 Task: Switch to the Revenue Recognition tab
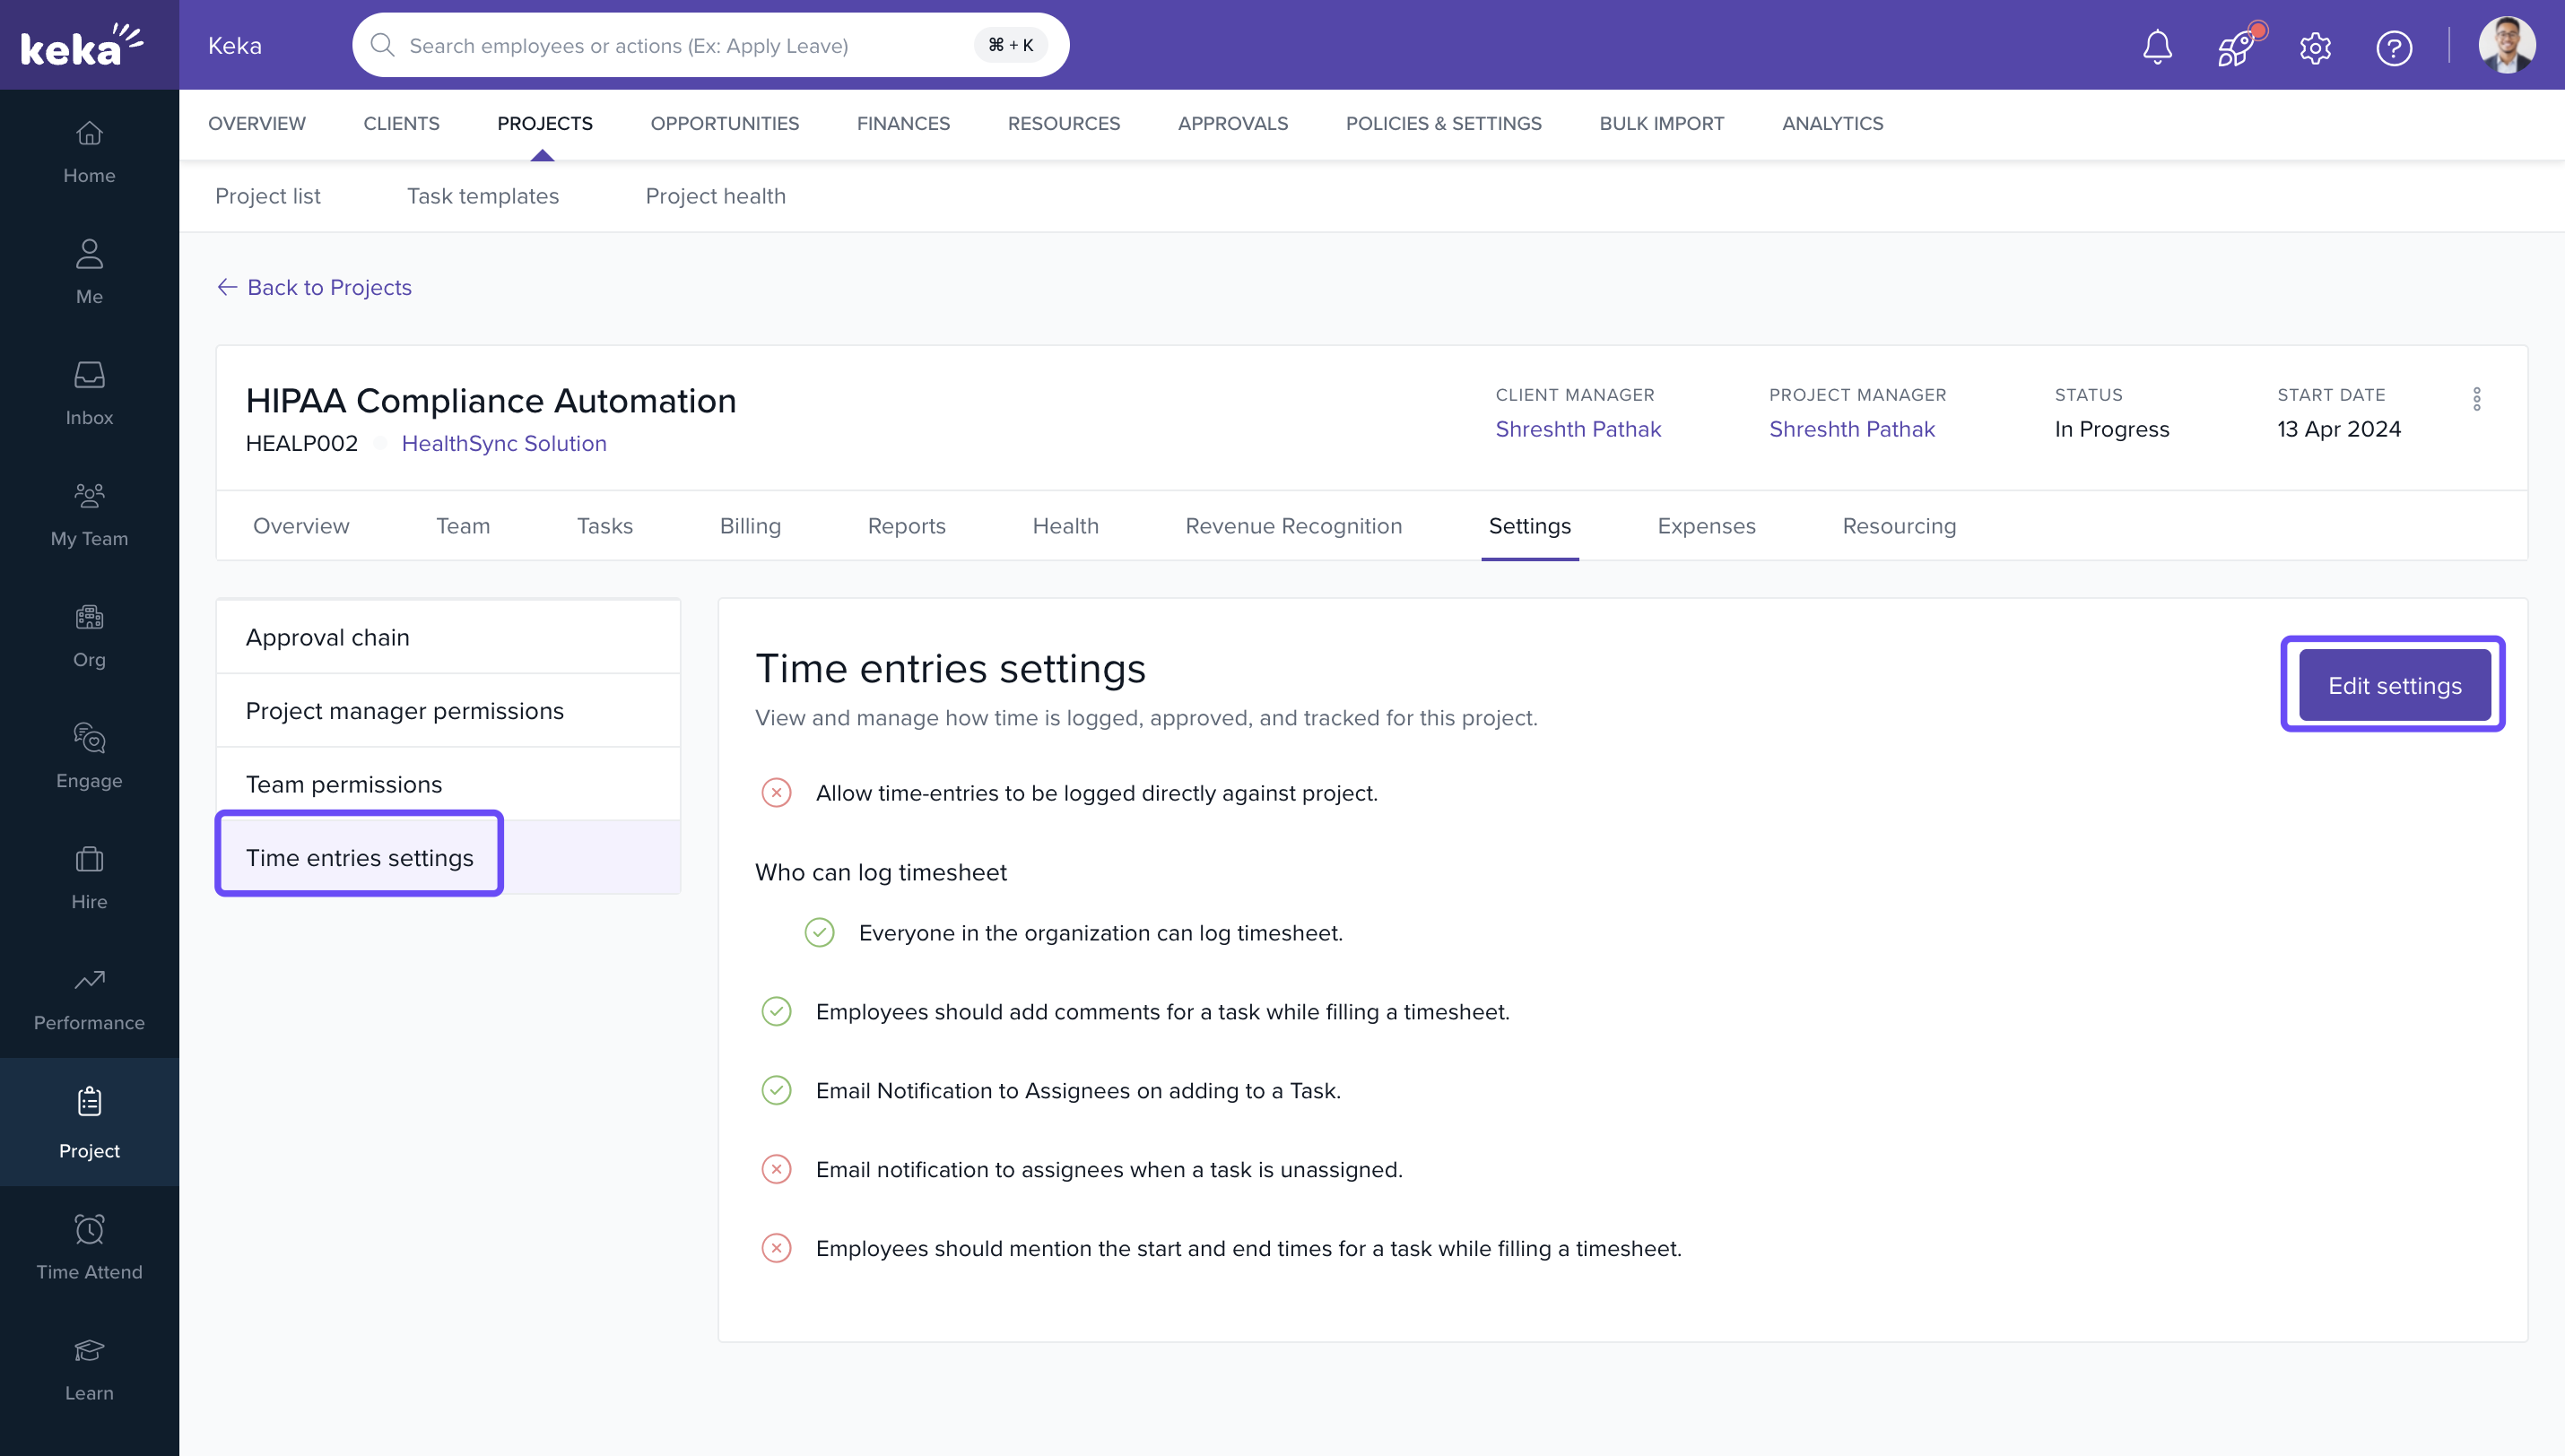tap(1293, 526)
